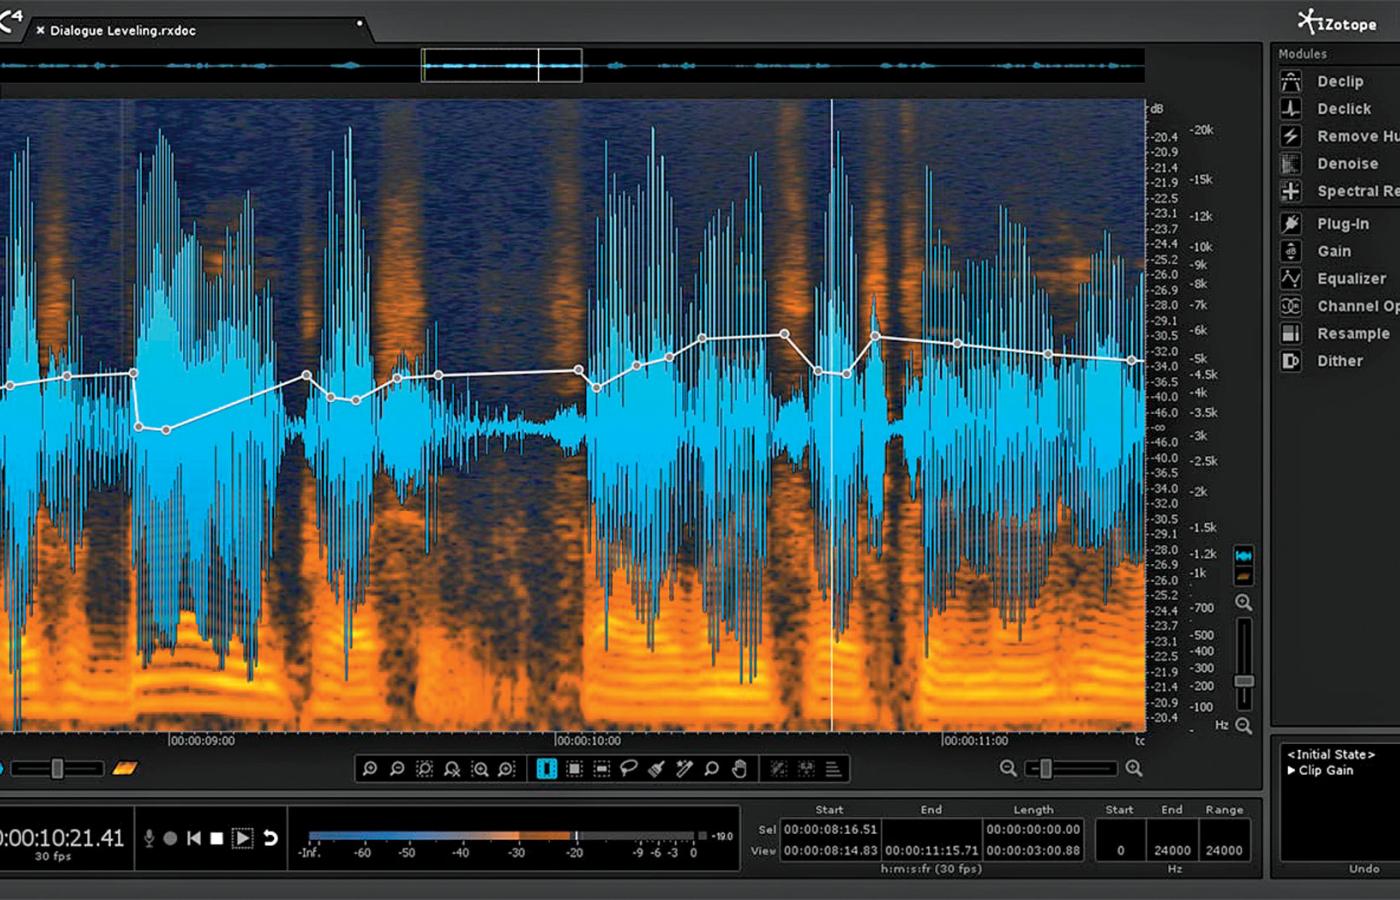Image resolution: width=1400 pixels, height=900 pixels.
Task: Open the Denoise module
Action: pyautogui.click(x=1346, y=164)
